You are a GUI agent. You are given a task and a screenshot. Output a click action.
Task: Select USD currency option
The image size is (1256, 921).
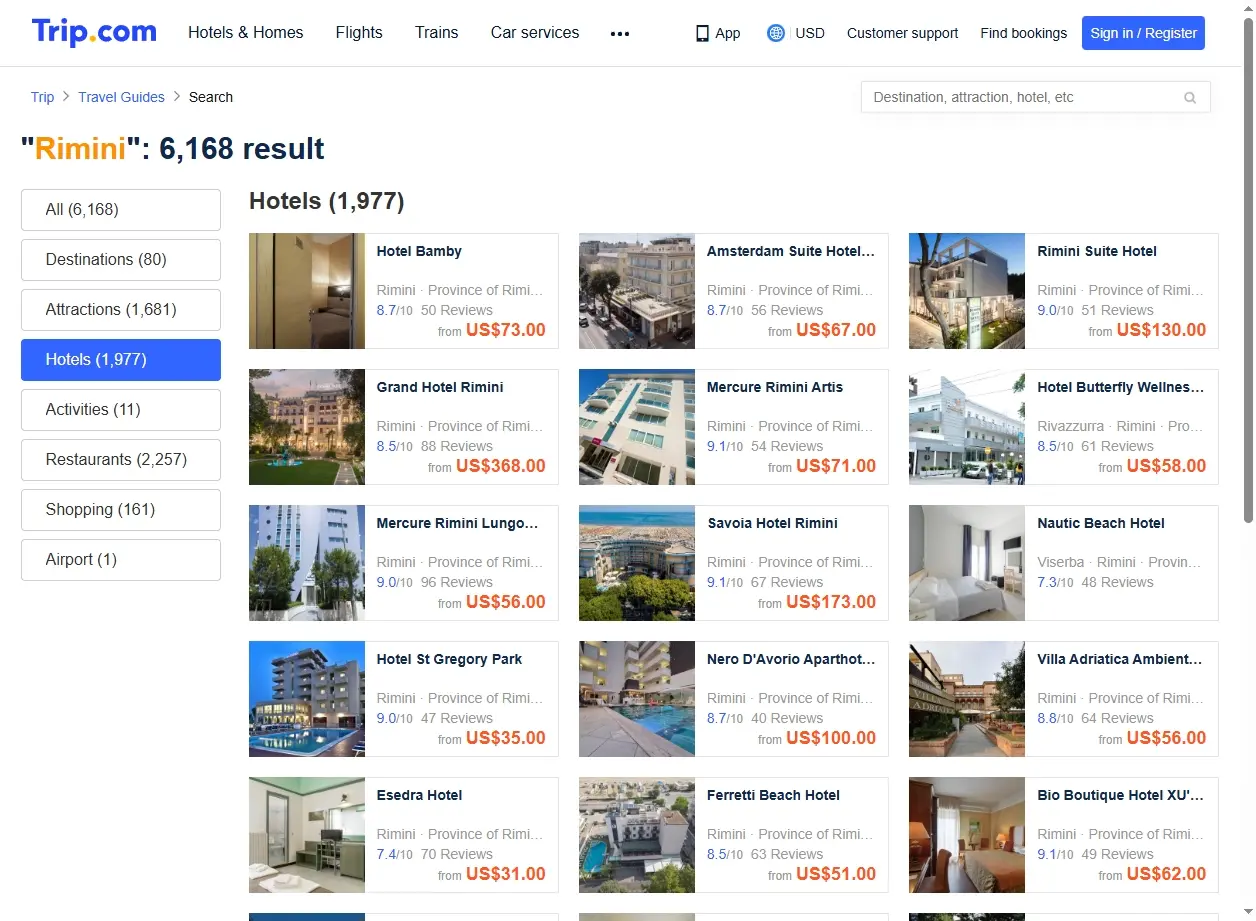tap(810, 33)
